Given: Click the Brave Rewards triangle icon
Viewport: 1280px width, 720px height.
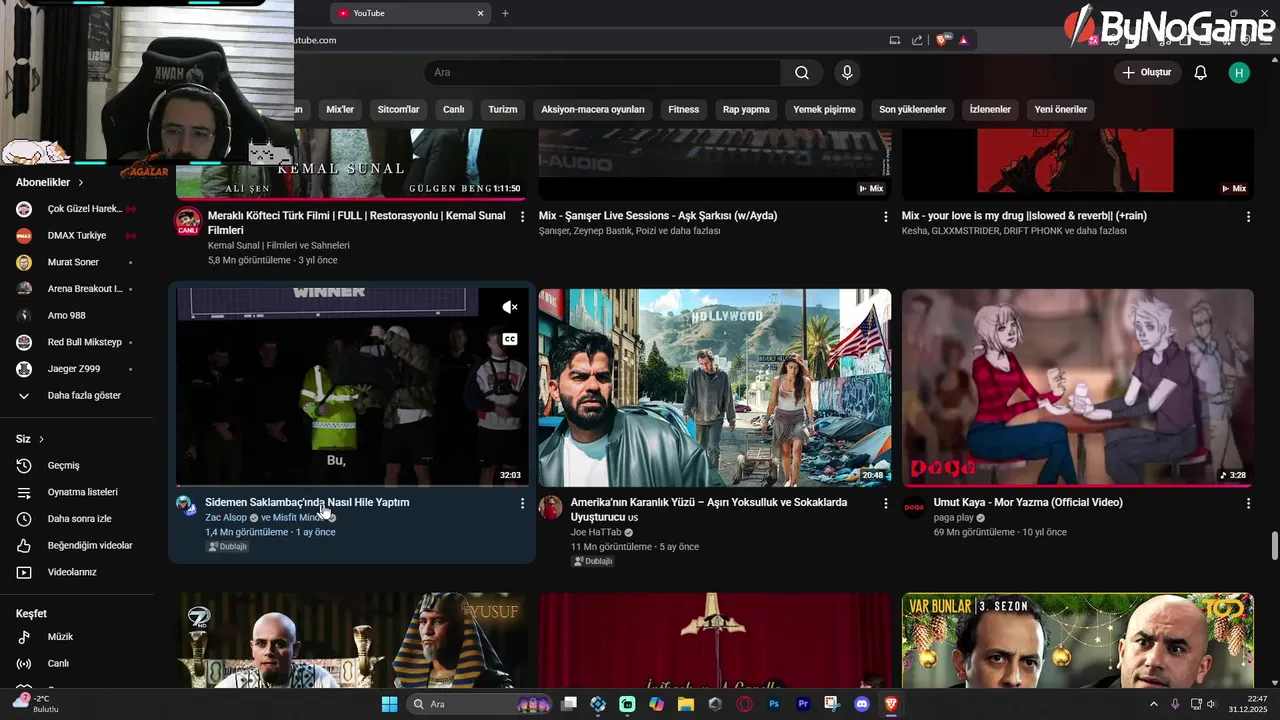Looking at the screenshot, I should pyautogui.click(x=964, y=40).
